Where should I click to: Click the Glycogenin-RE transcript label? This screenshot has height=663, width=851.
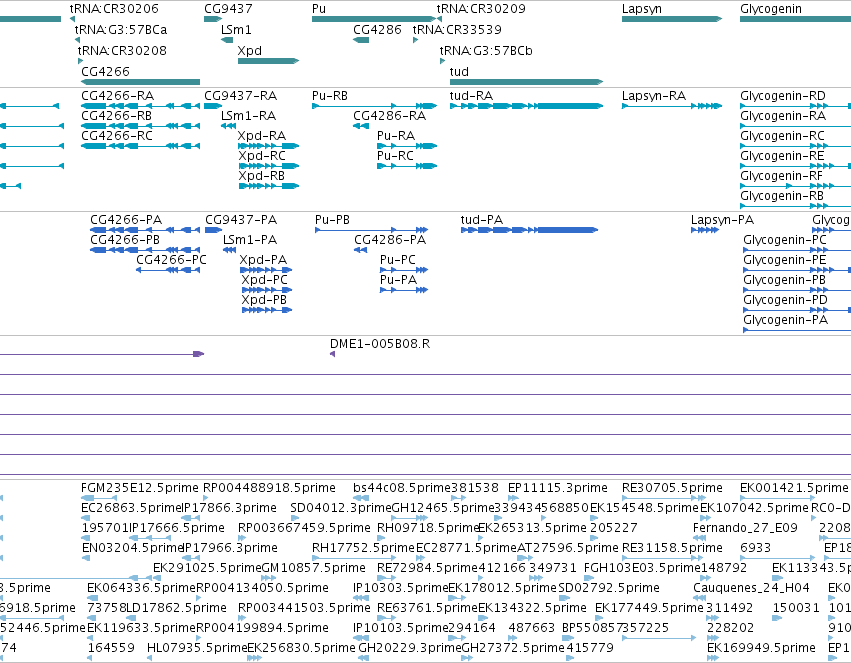click(782, 156)
